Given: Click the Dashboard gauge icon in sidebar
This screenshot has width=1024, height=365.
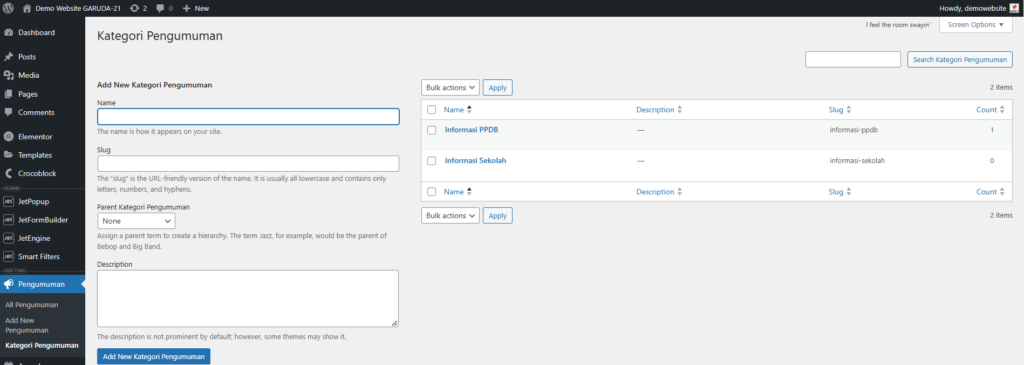Looking at the screenshot, I should pyautogui.click(x=8, y=33).
